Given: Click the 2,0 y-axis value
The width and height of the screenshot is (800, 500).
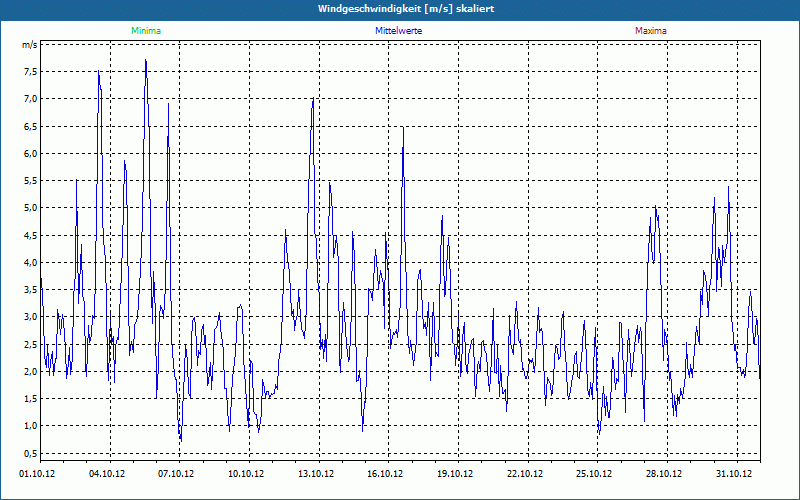Looking at the screenshot, I should pos(31,371).
